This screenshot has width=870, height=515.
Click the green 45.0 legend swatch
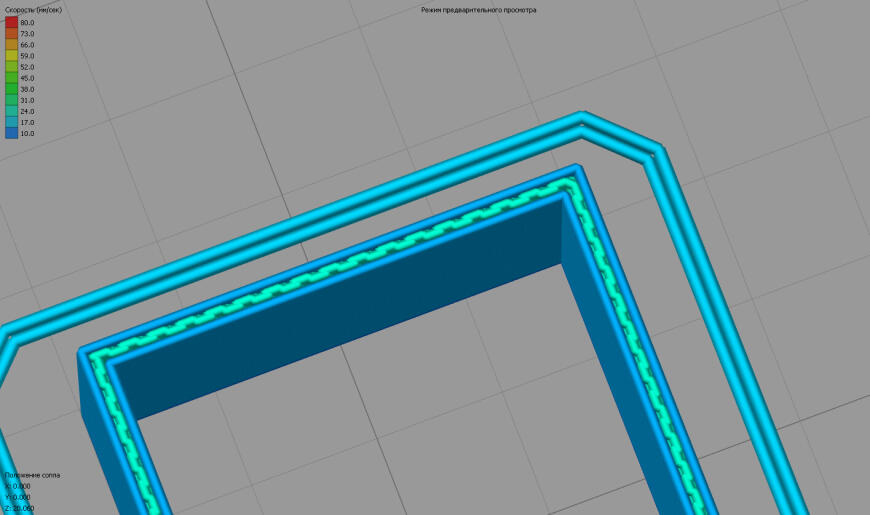[11, 78]
